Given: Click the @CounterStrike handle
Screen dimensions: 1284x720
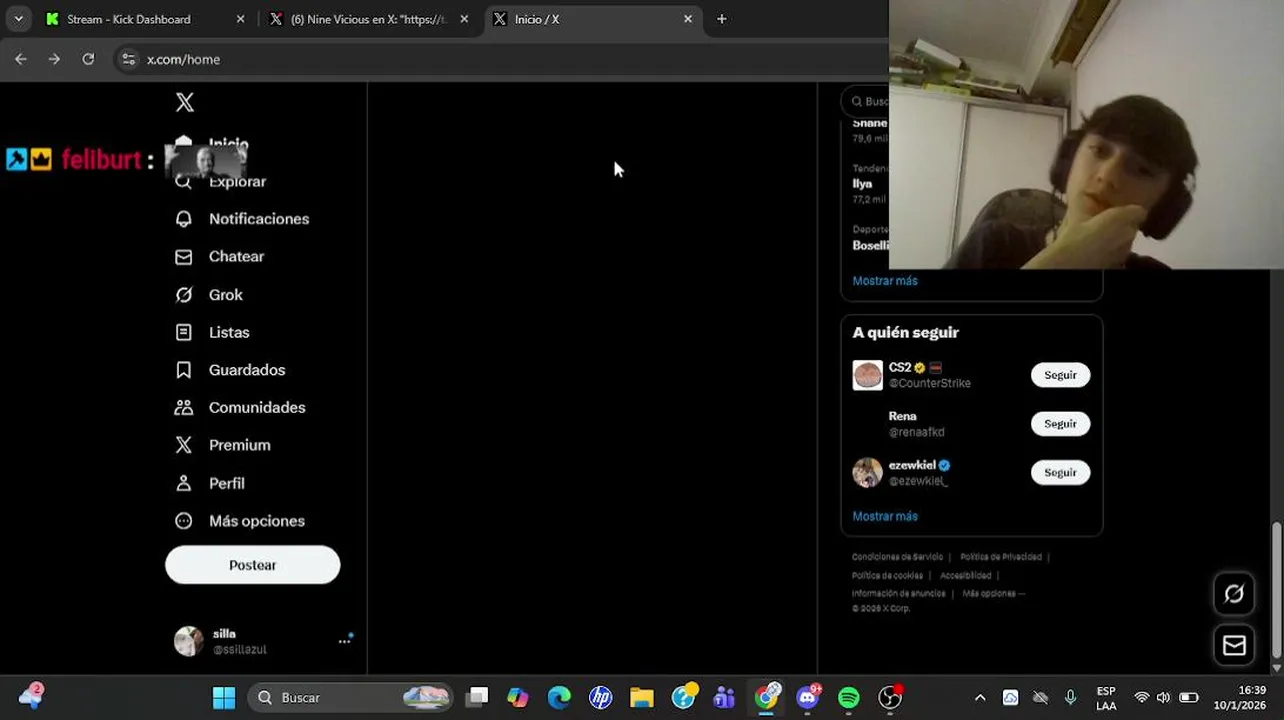Looking at the screenshot, I should click(x=930, y=383).
